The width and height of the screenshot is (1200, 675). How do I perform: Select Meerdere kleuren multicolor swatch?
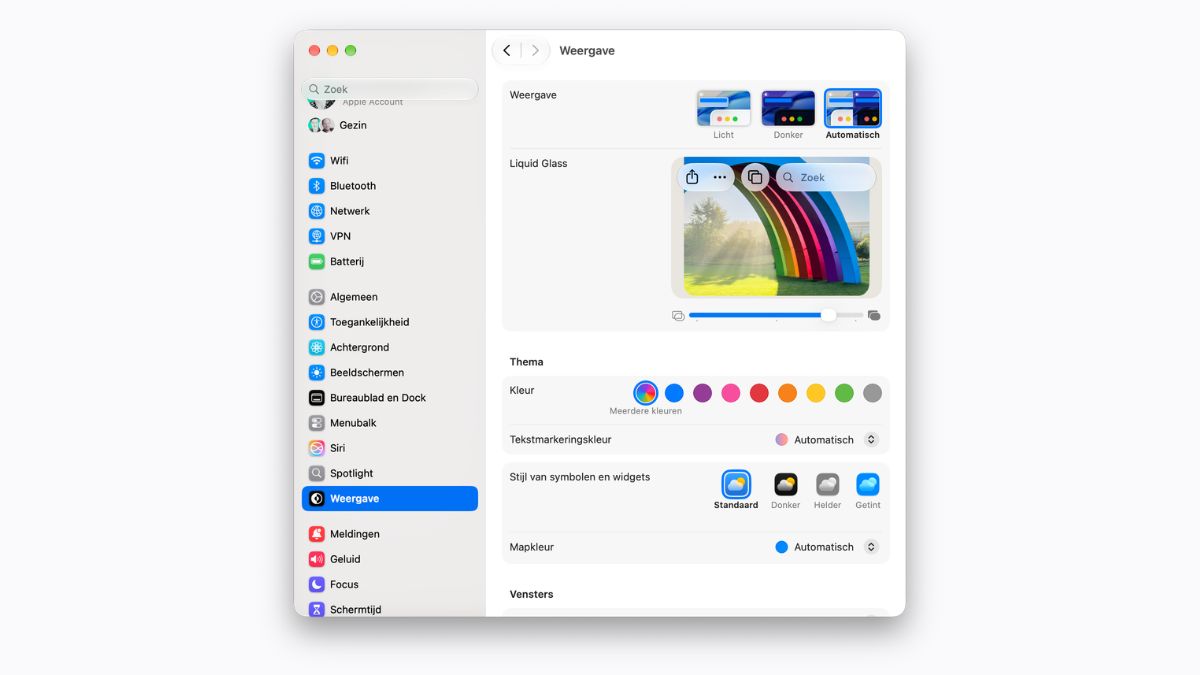click(x=646, y=393)
